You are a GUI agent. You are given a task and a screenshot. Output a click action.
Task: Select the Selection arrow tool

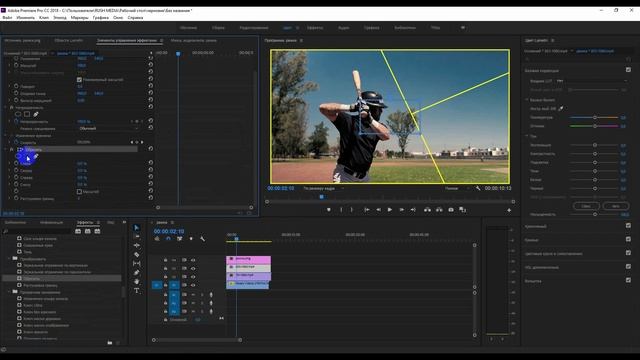[x=136, y=228]
